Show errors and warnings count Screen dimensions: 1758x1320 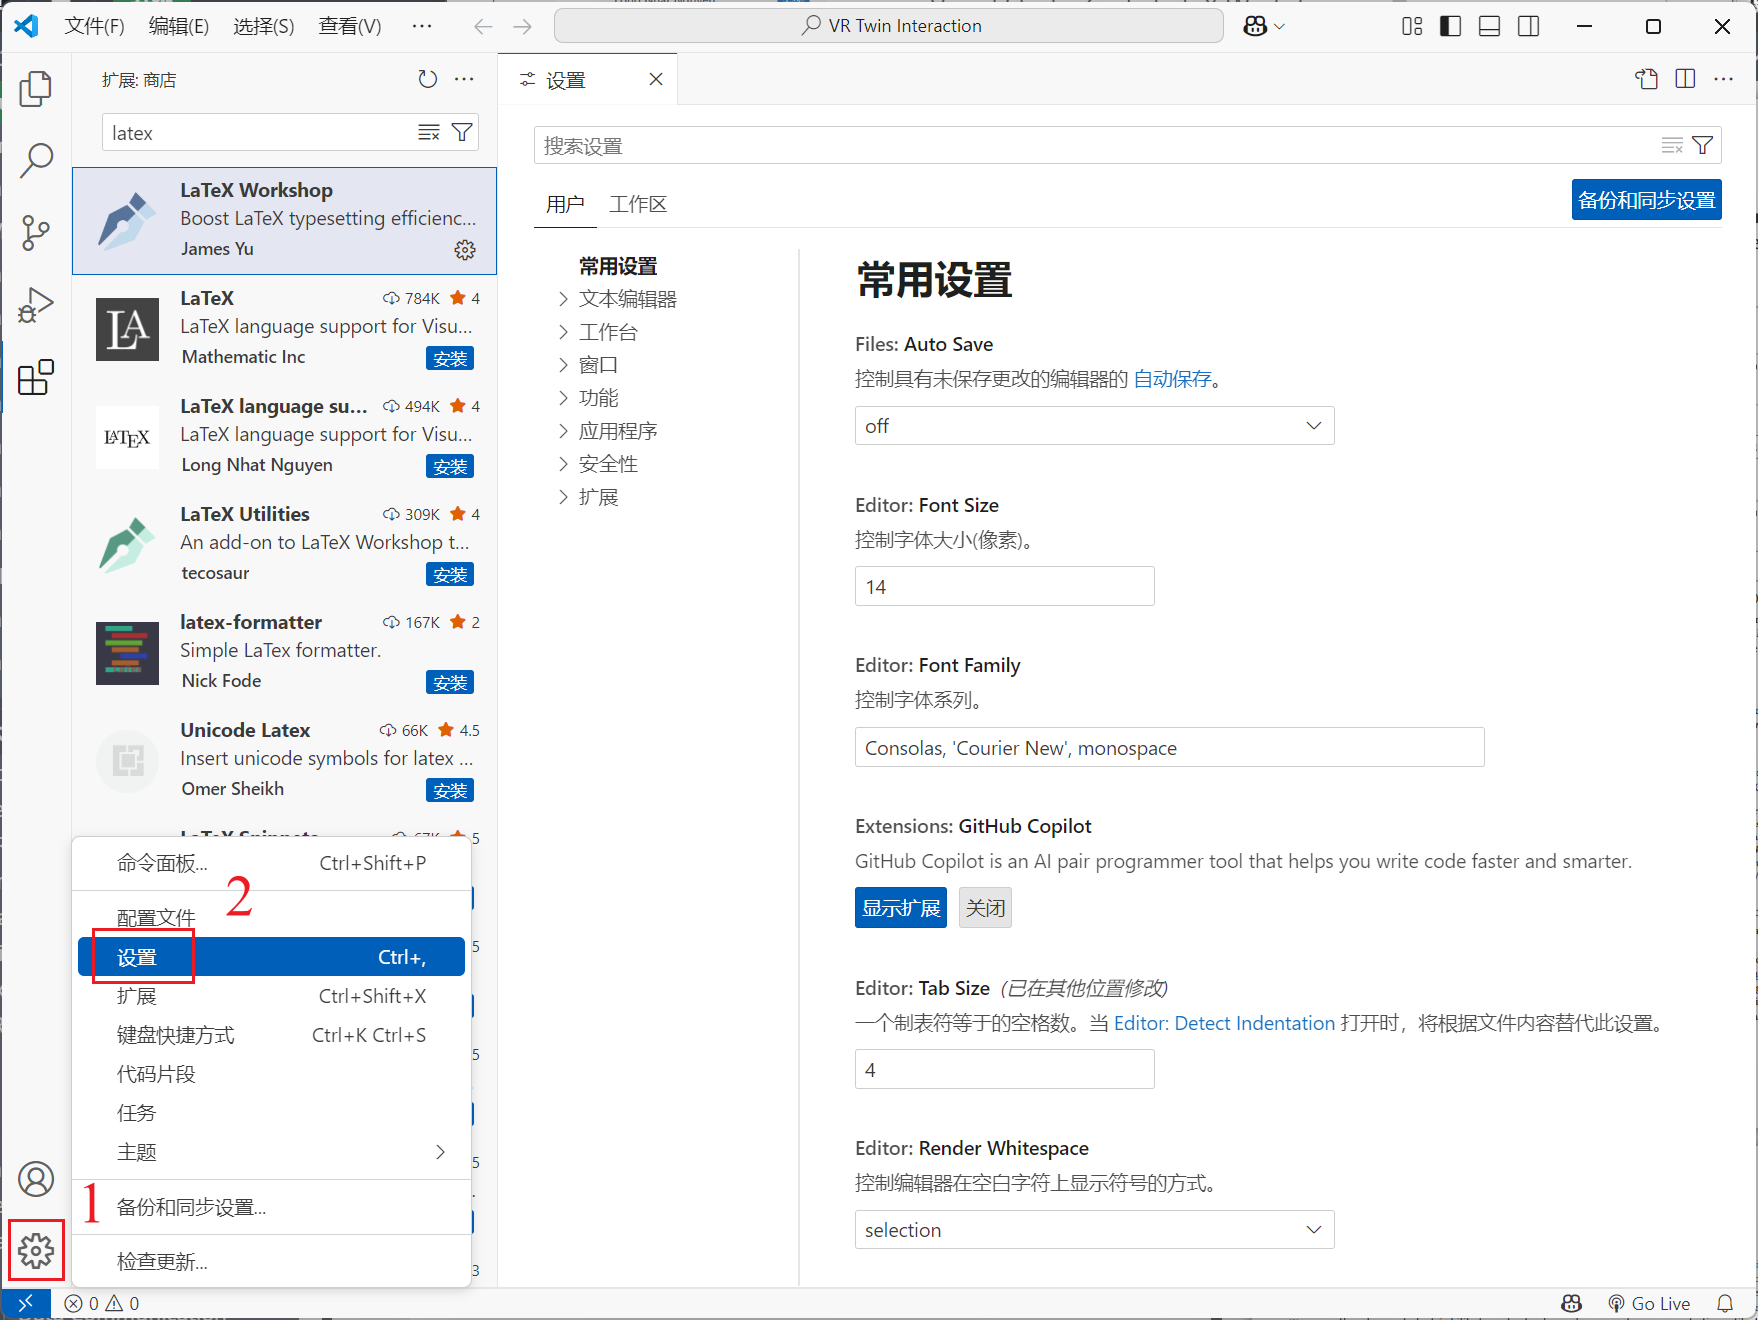102,1303
